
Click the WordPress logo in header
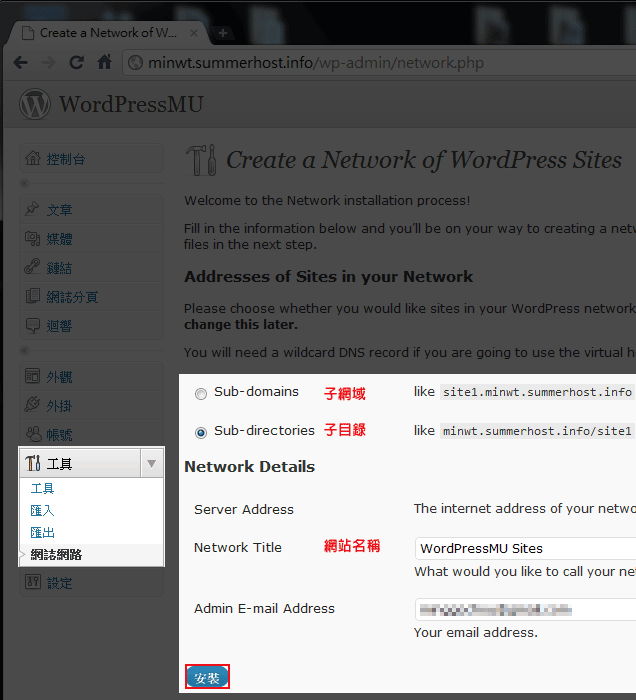(35, 104)
